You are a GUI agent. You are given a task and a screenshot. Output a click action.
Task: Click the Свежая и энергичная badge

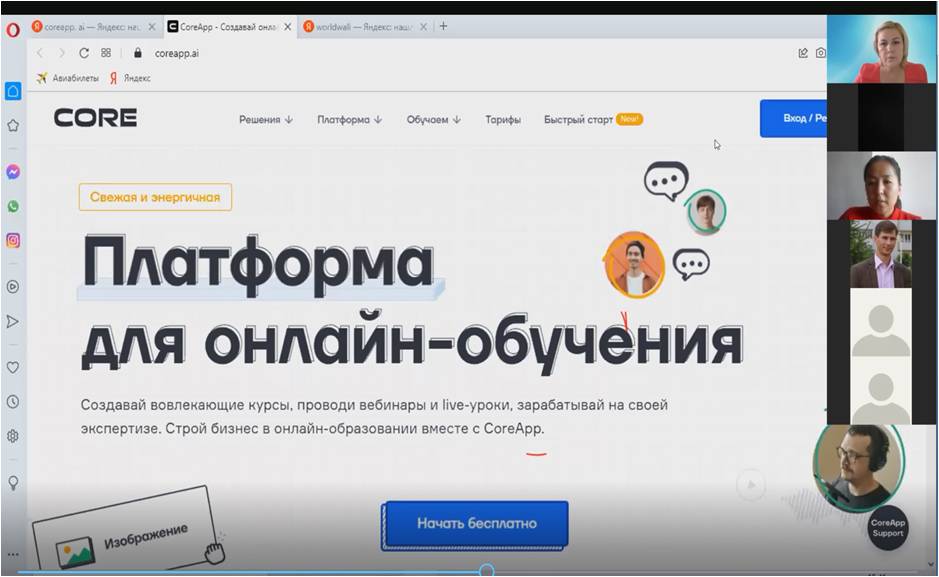[155, 197]
